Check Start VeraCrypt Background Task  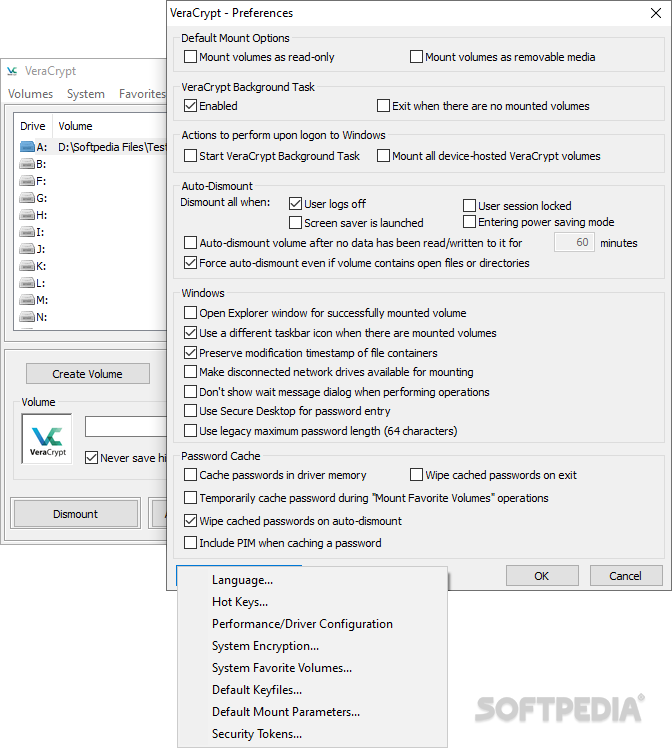pyautogui.click(x=190, y=156)
